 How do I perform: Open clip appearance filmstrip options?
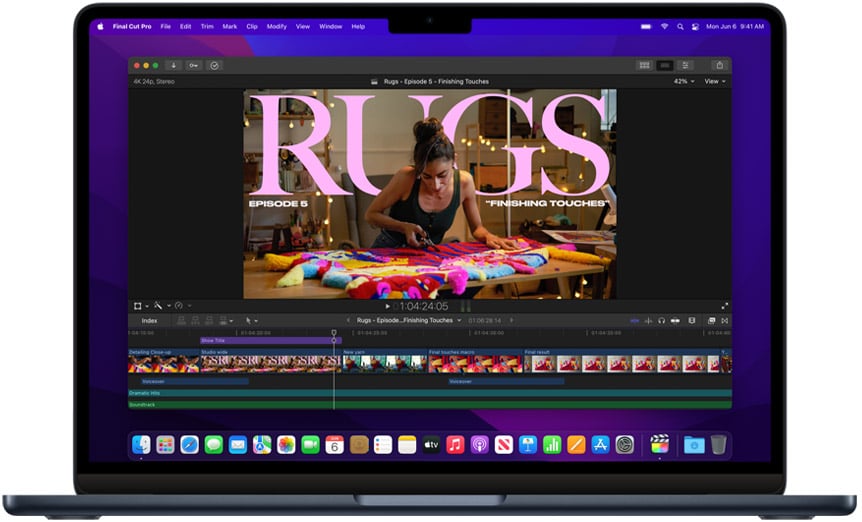click(692, 321)
